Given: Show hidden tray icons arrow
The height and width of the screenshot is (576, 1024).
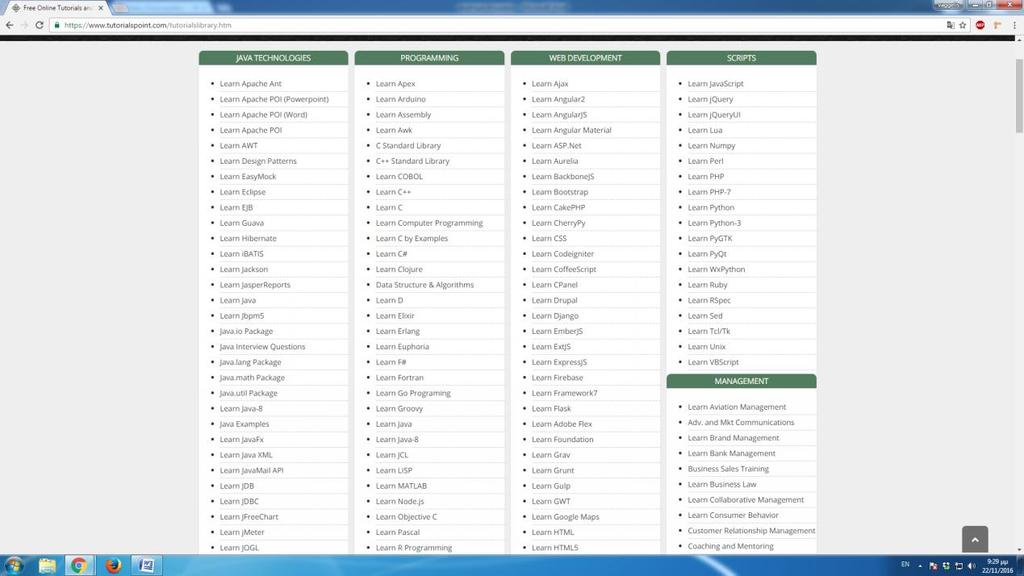Looking at the screenshot, I should [920, 566].
